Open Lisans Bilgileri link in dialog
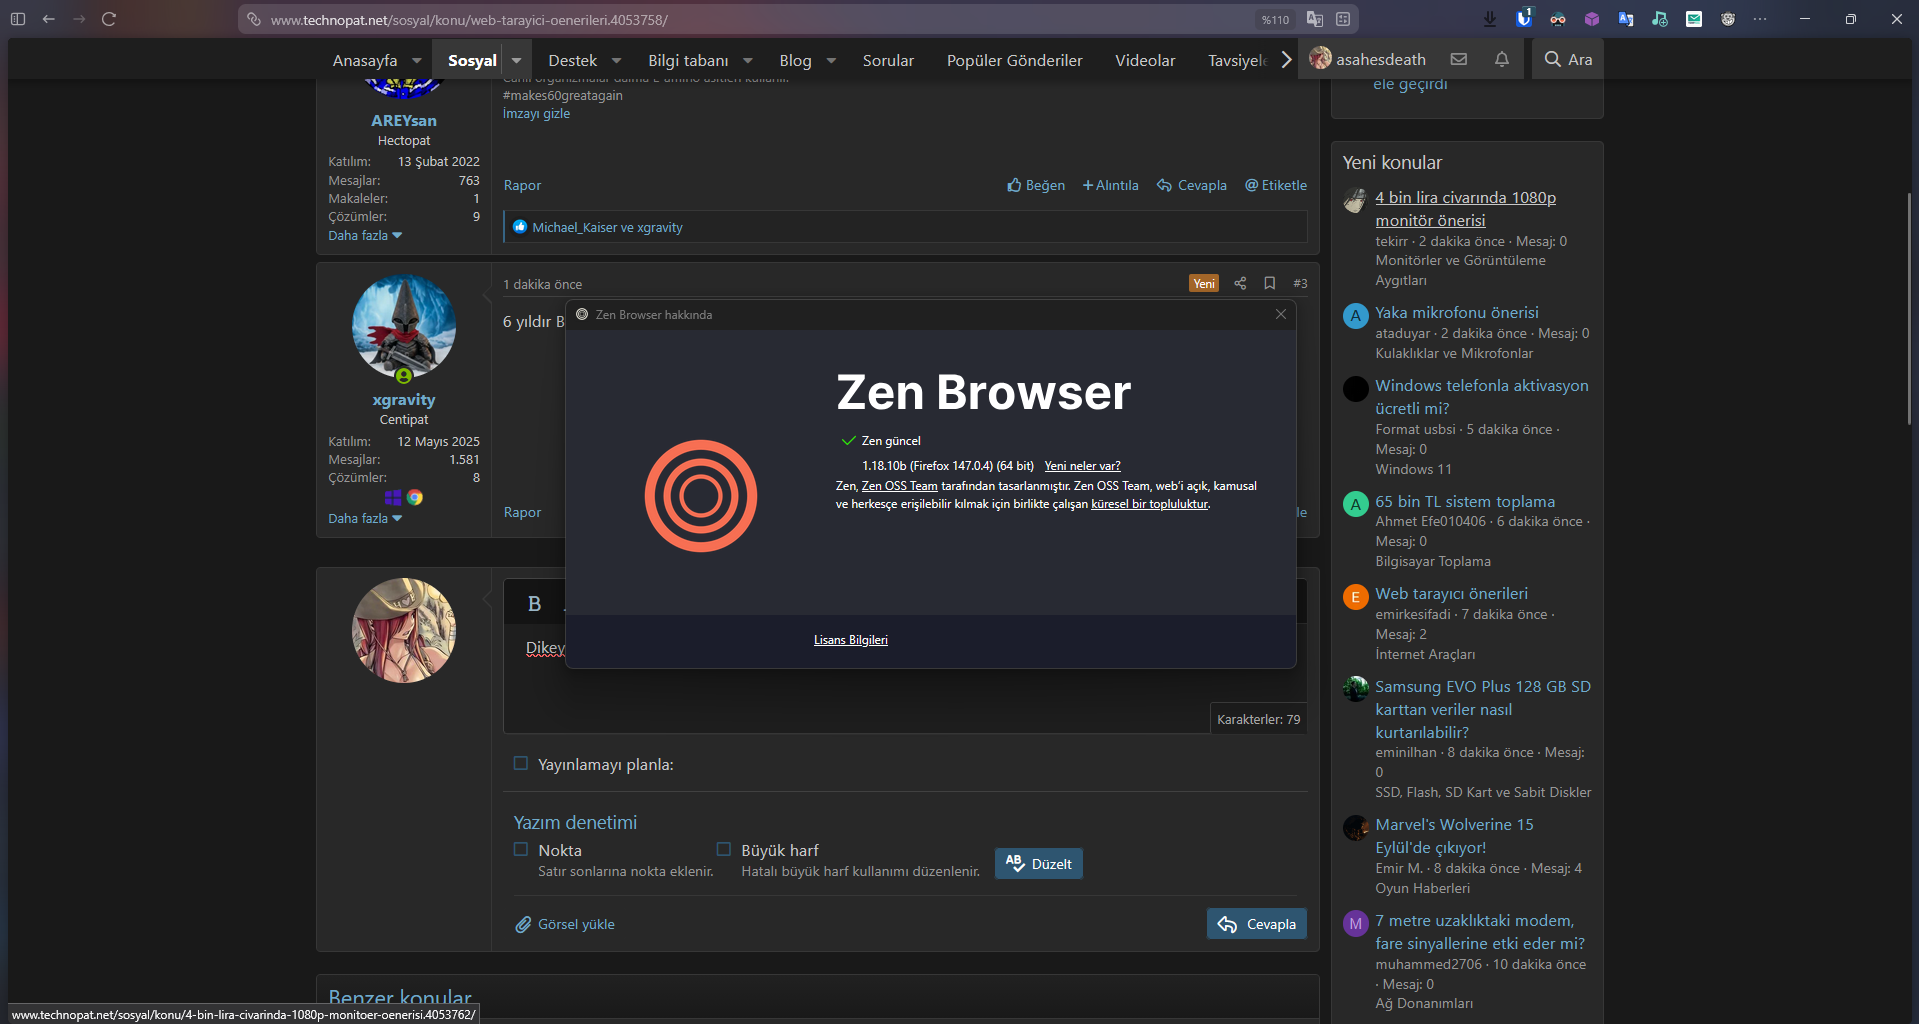 851,640
